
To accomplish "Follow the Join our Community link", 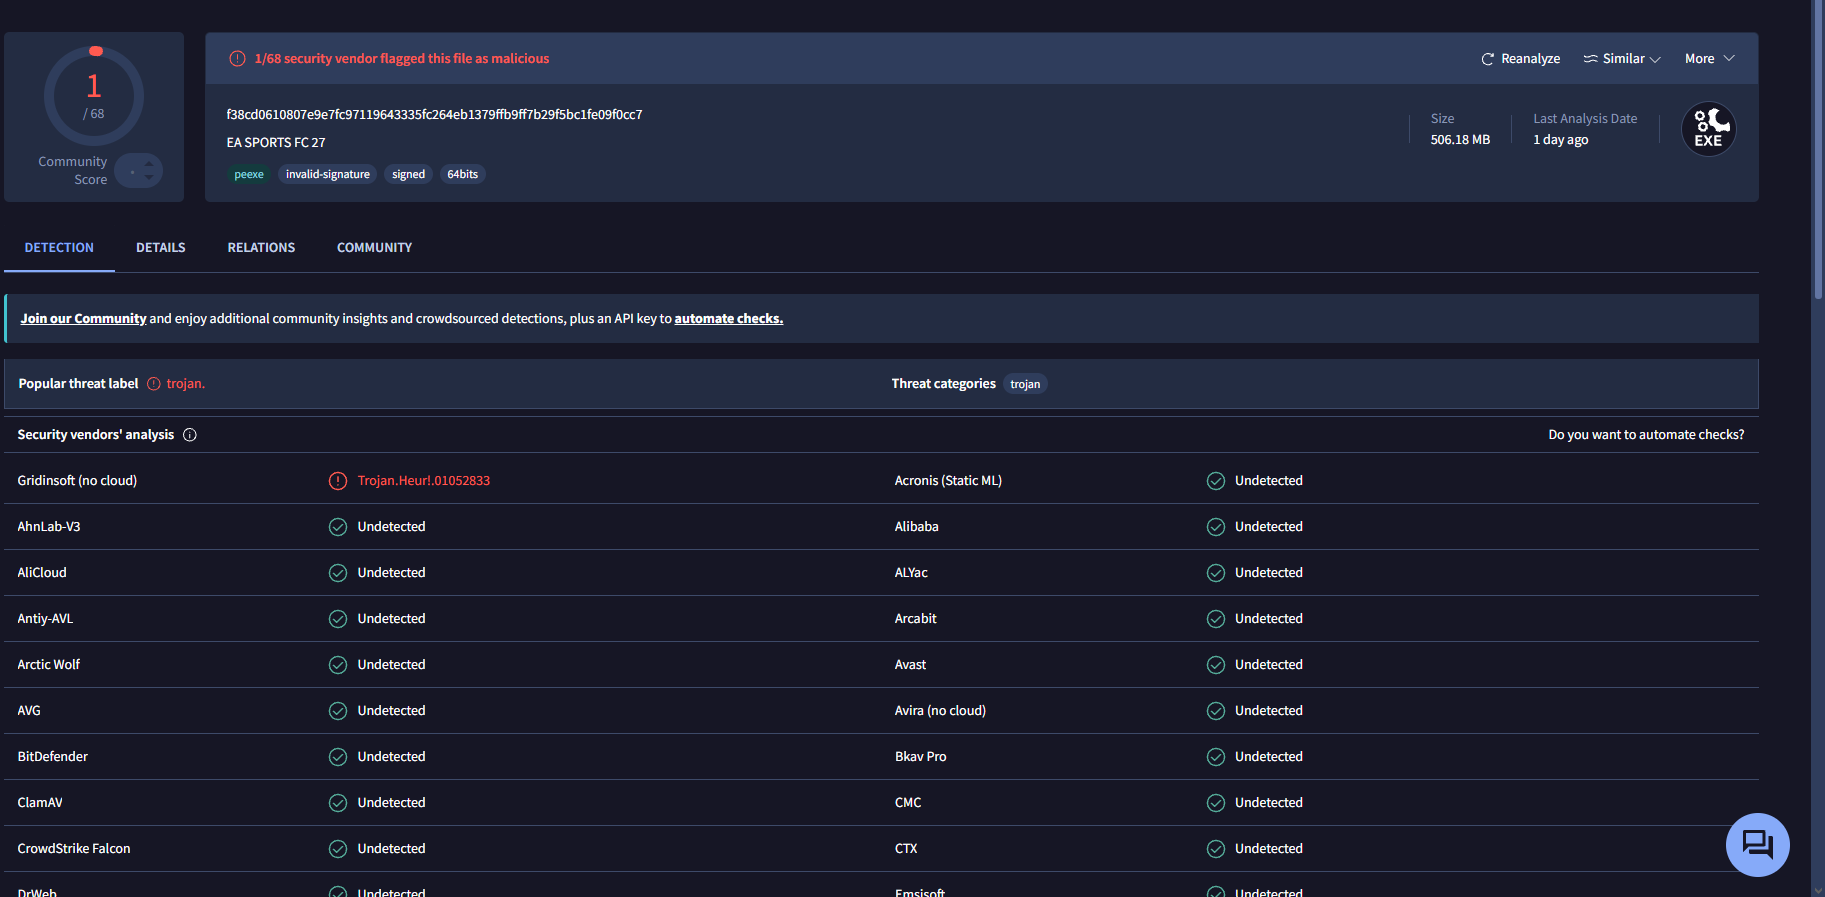I will coord(83,319).
